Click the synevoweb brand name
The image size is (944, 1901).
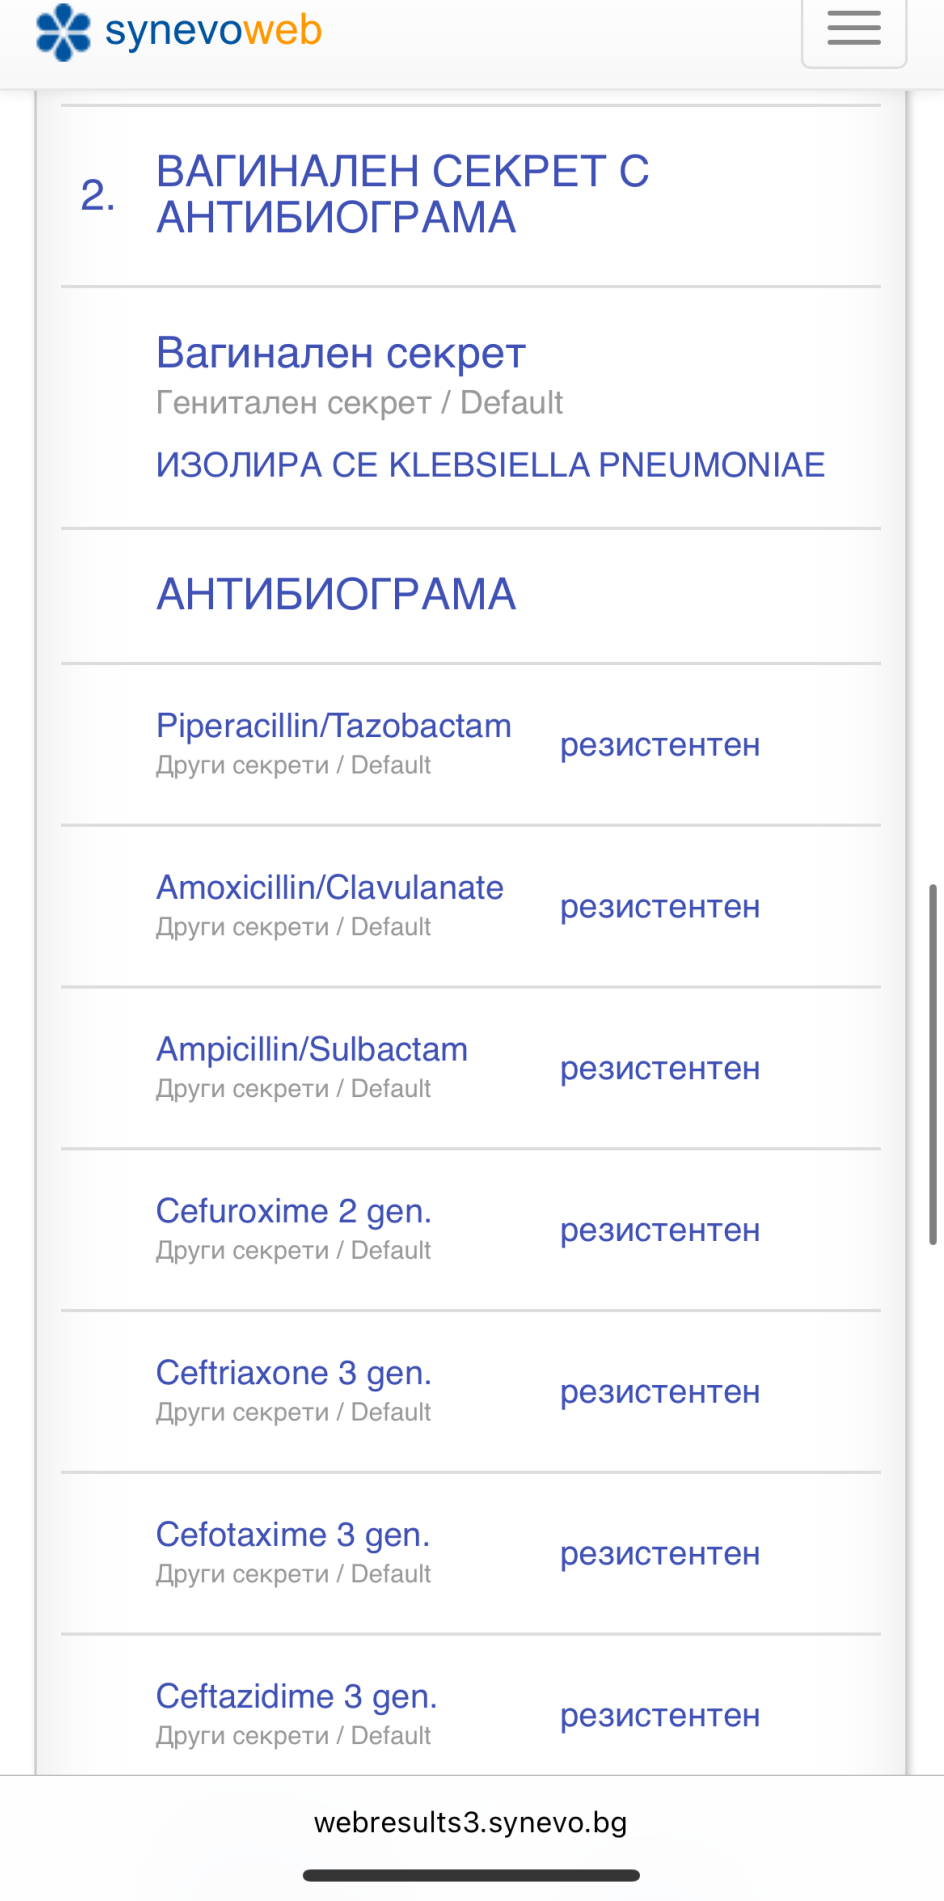(213, 31)
